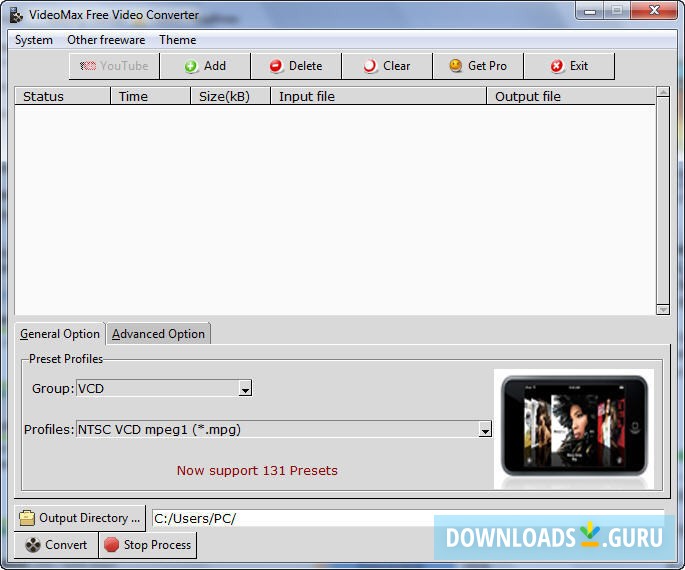Image resolution: width=685 pixels, height=570 pixels.
Task: Click the Group combo box showing VCD
Action: click(x=164, y=388)
